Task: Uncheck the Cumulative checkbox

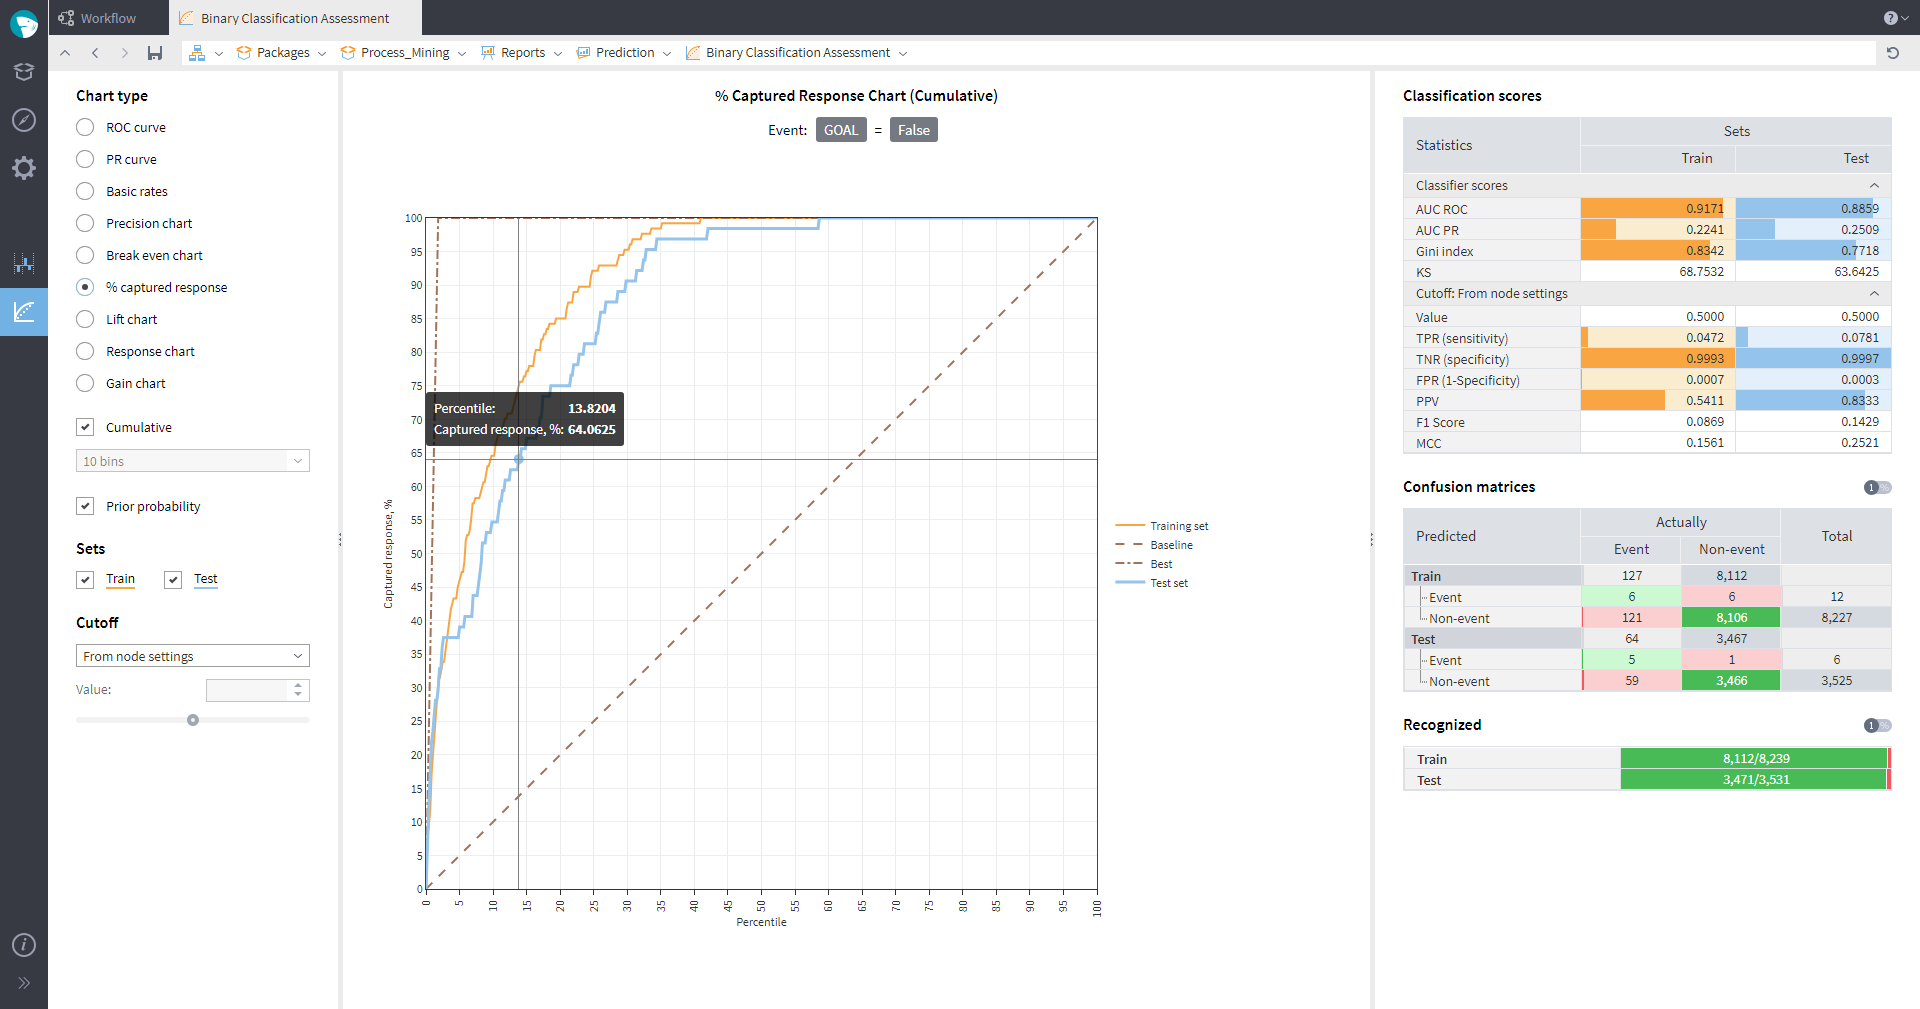Action: tap(86, 428)
